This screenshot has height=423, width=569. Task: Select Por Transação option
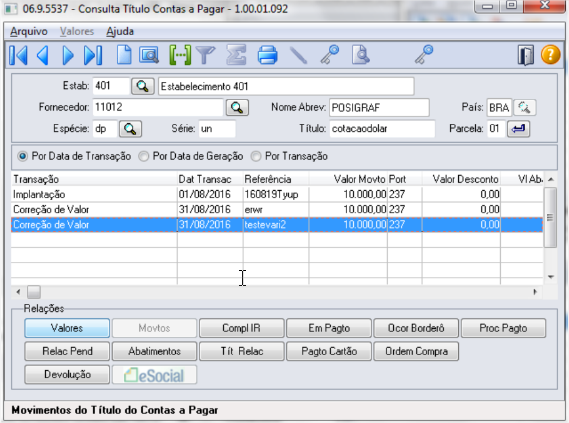[289, 156]
